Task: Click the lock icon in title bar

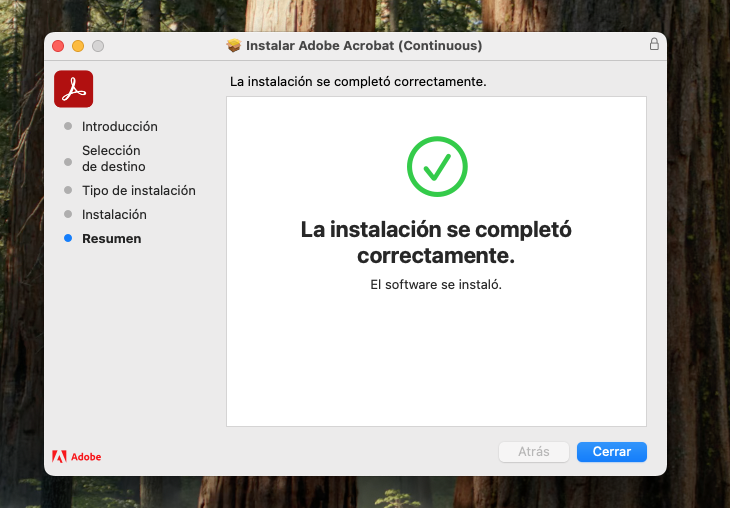Action: click(654, 45)
